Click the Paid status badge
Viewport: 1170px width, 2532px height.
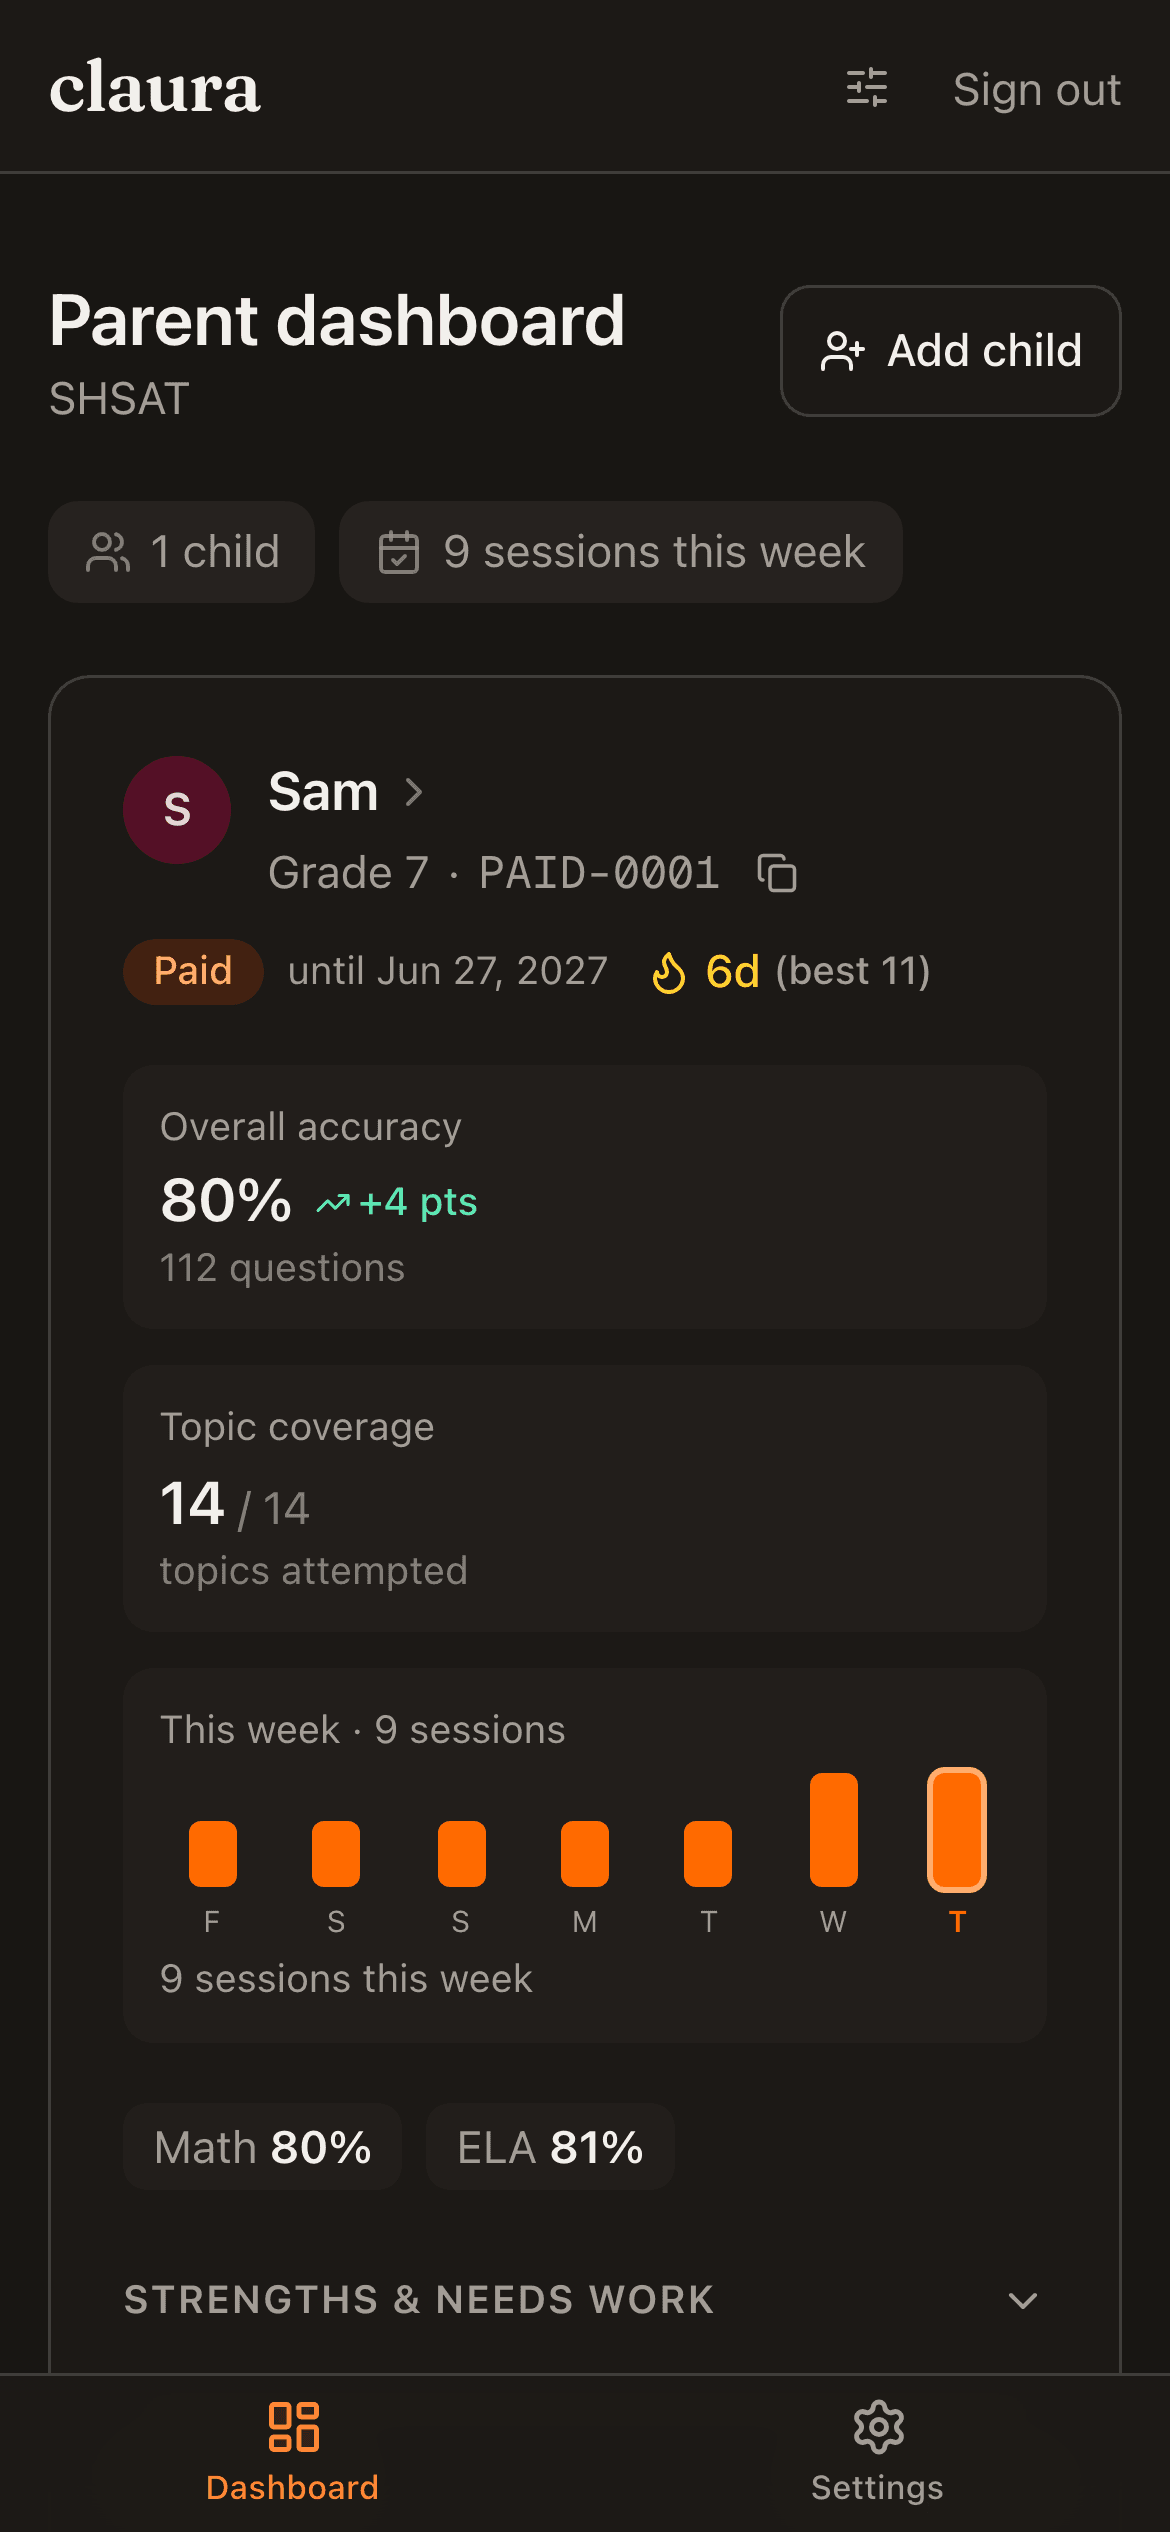point(193,971)
